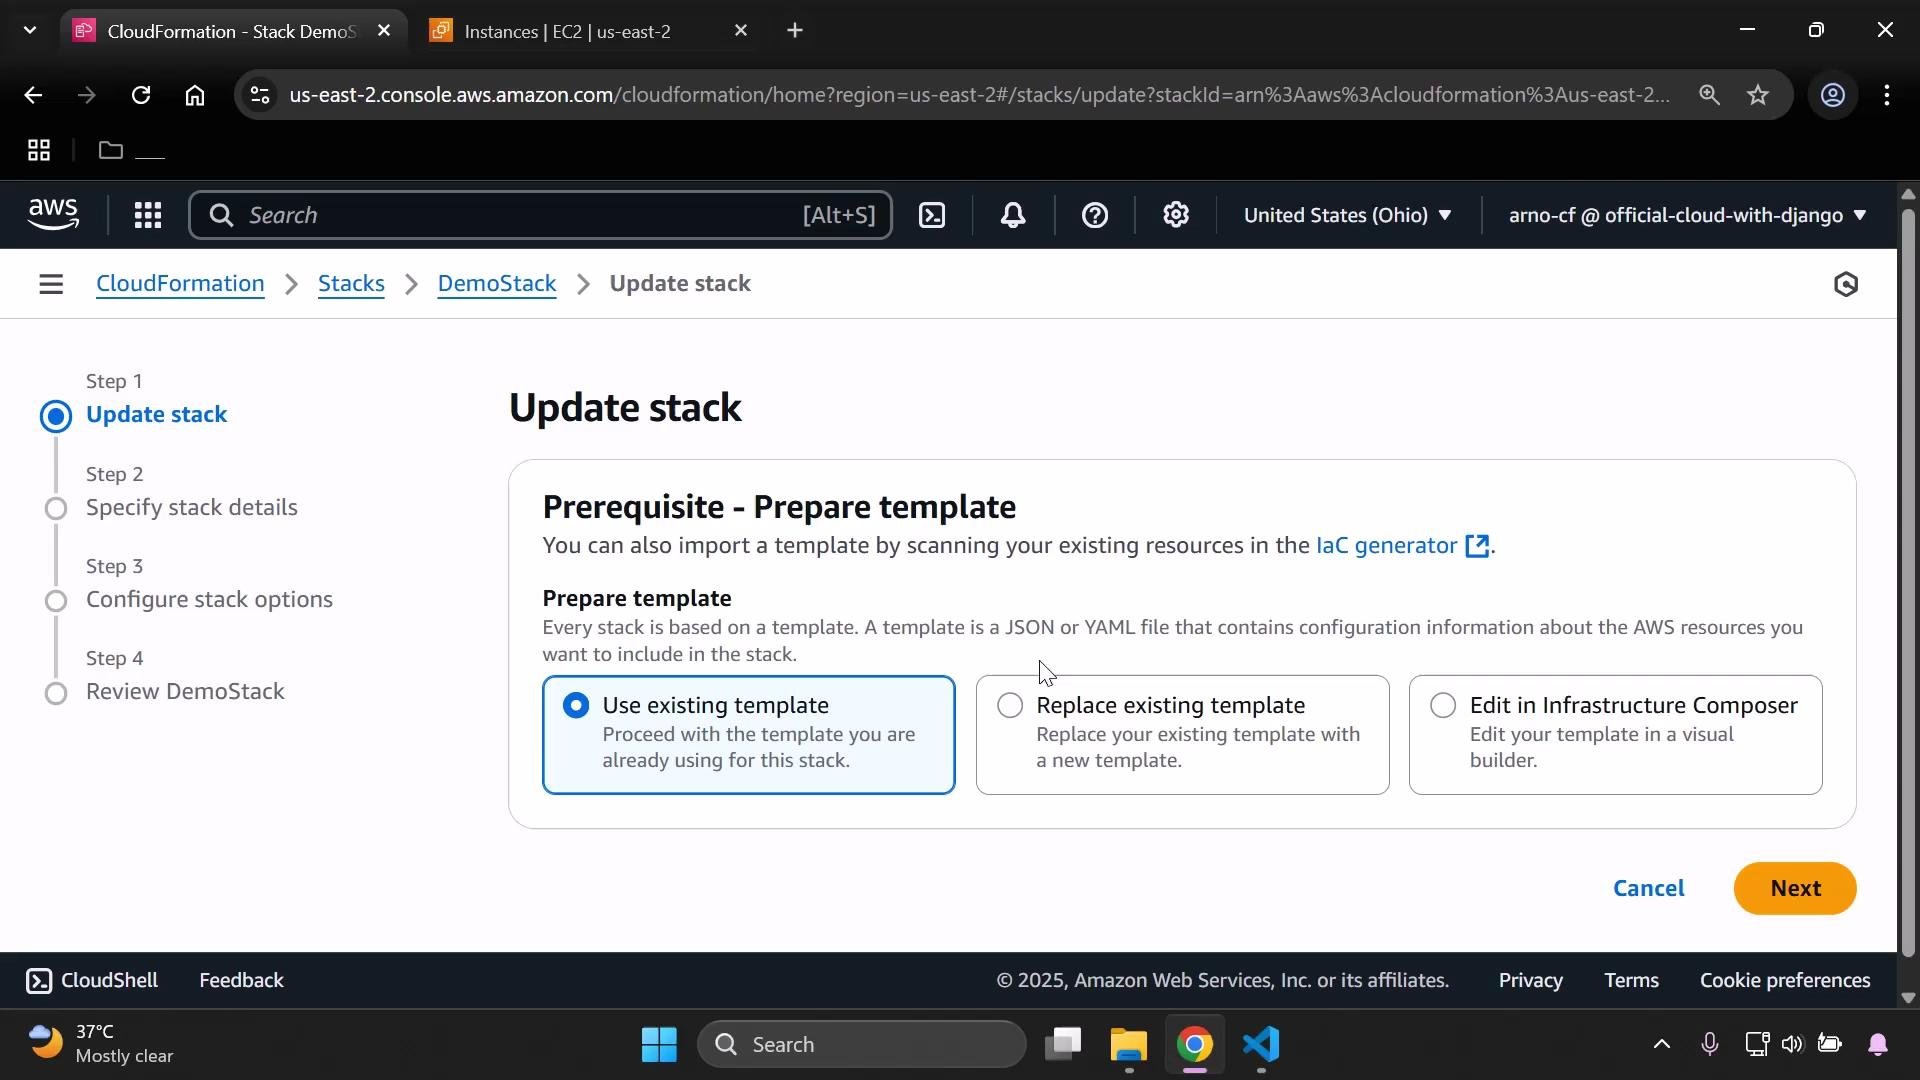Viewport: 1920px width, 1080px height.
Task: Open the browser apps grid shortcut
Action: click(x=39, y=151)
